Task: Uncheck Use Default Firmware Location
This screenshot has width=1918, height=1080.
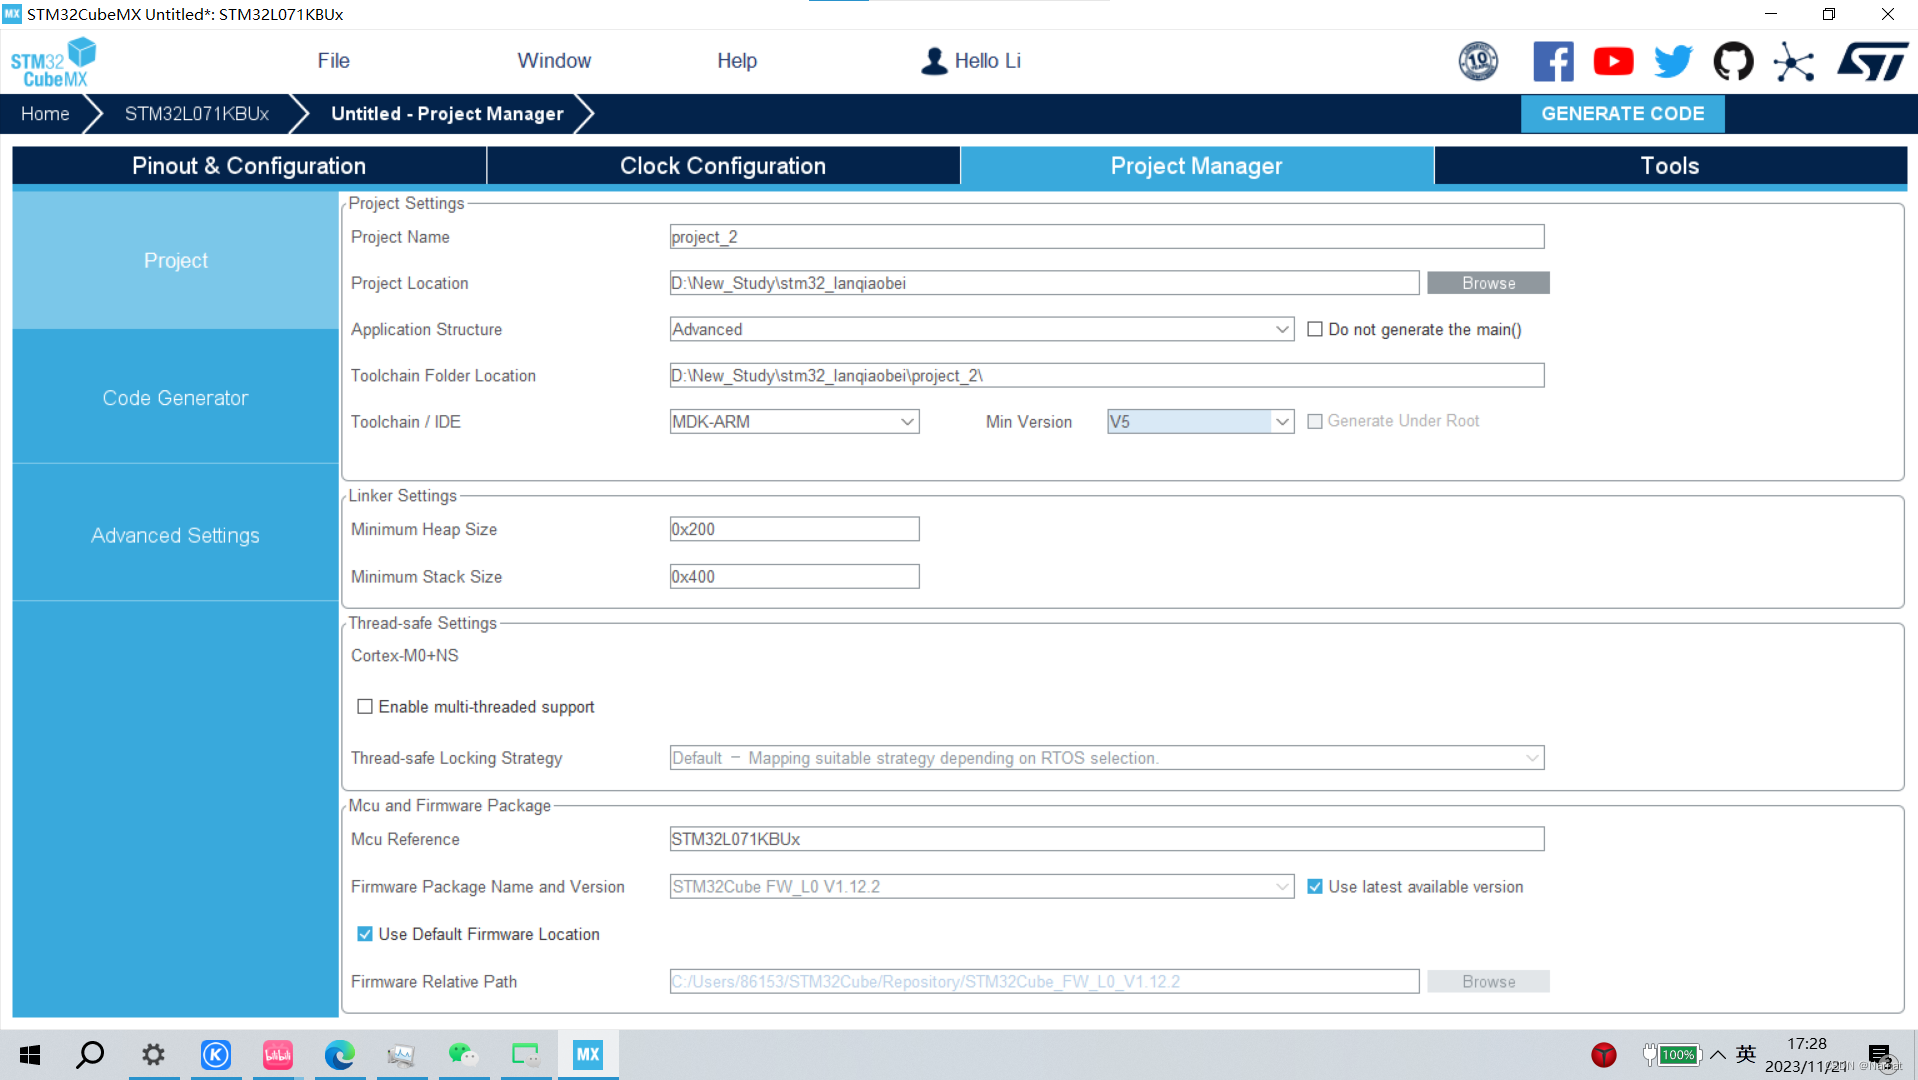Action: click(x=365, y=934)
